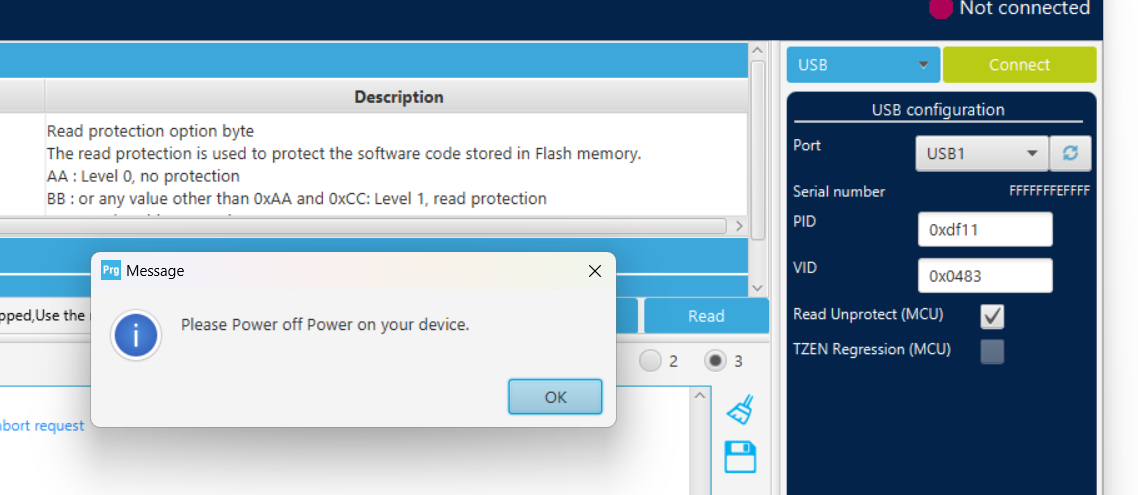Click the refresh ports icon button
Image resolution: width=1138 pixels, height=495 pixels.
point(1070,154)
